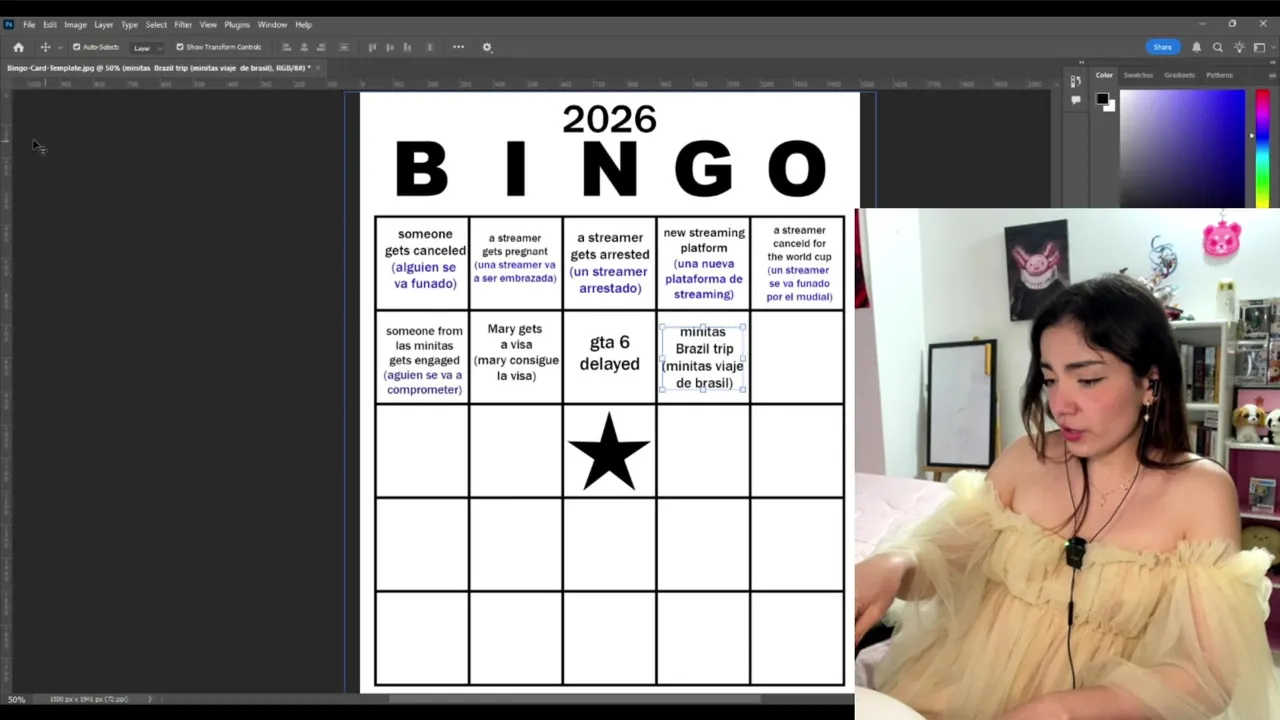Switch to the Swatches tab

(x=1138, y=75)
